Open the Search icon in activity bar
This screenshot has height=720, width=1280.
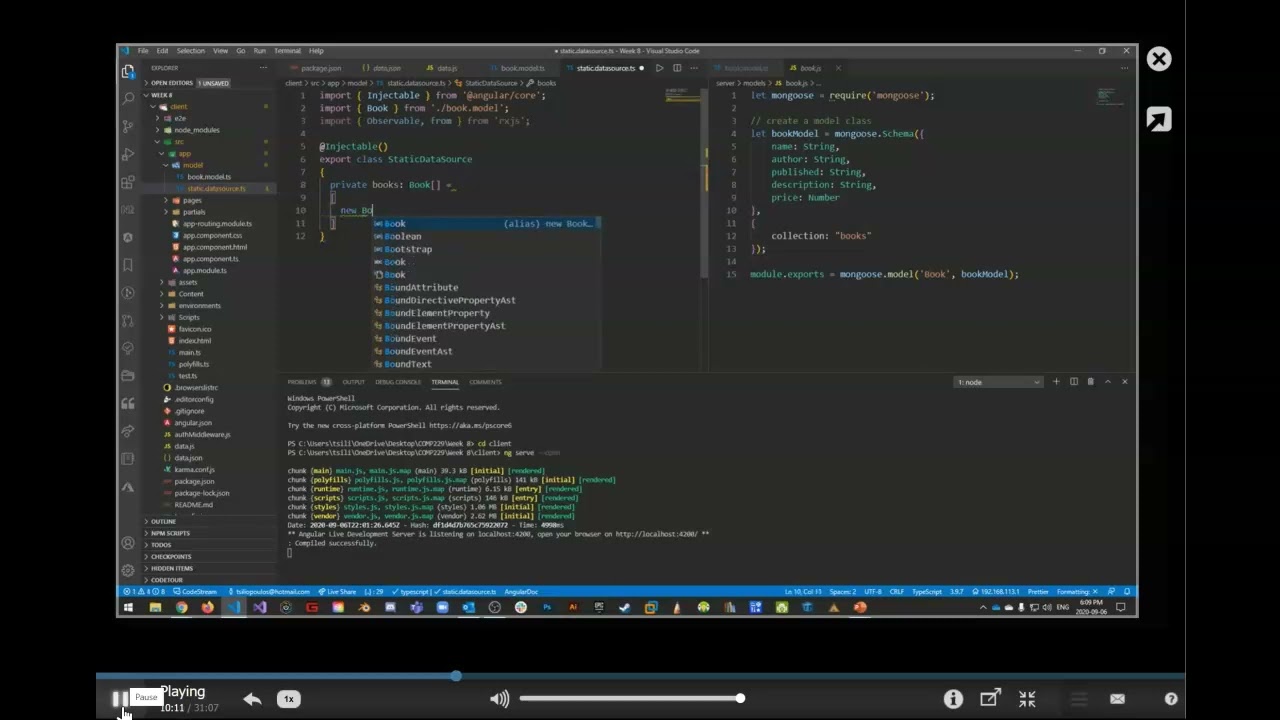128,99
